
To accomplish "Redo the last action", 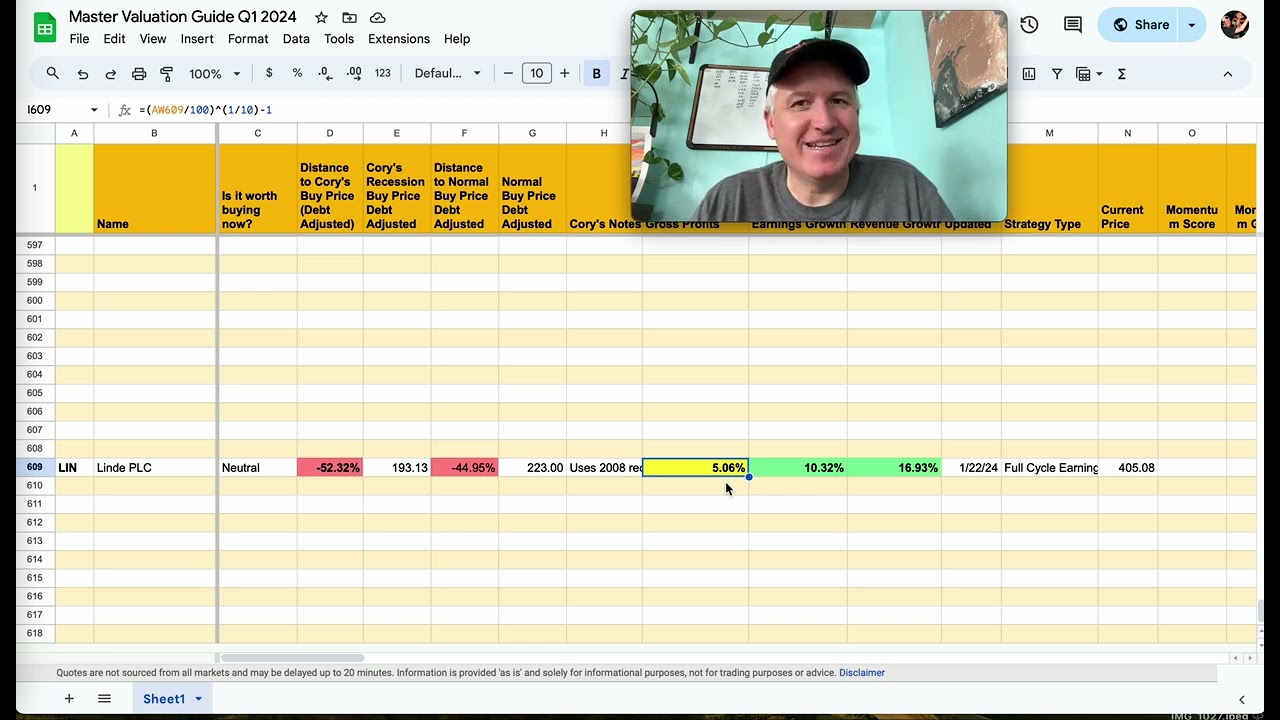I will pos(111,73).
